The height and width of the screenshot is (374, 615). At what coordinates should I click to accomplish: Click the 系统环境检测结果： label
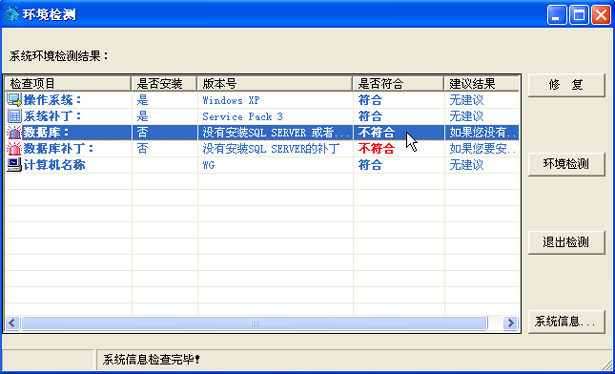pos(59,56)
